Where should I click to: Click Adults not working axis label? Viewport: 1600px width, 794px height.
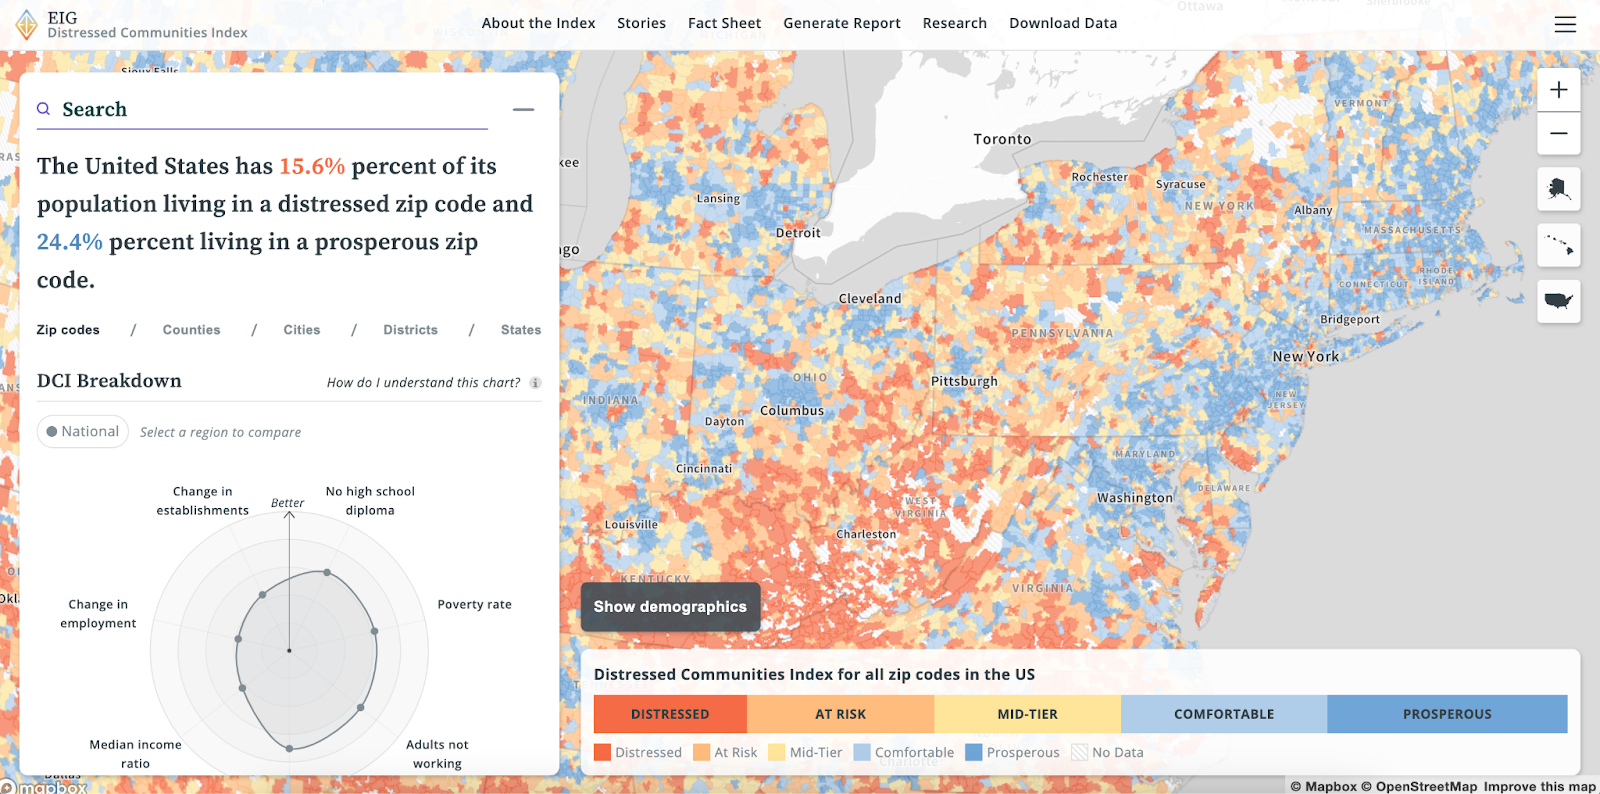click(x=437, y=754)
